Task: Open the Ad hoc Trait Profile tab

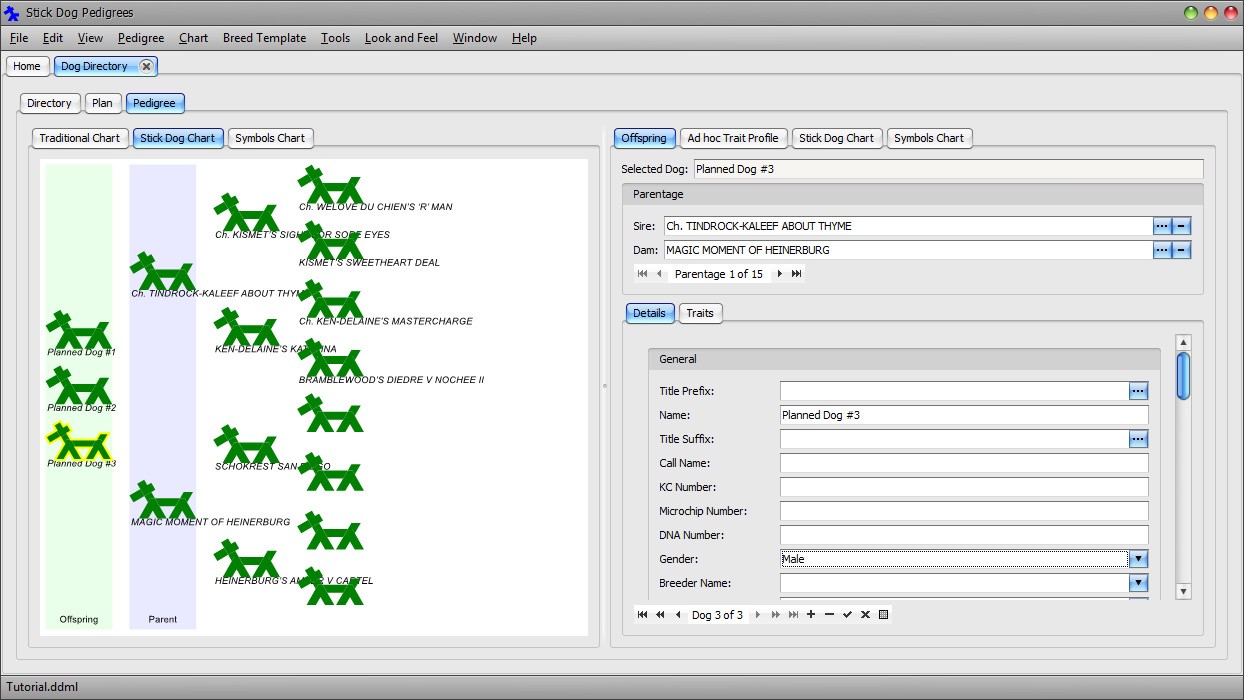Action: pos(732,138)
